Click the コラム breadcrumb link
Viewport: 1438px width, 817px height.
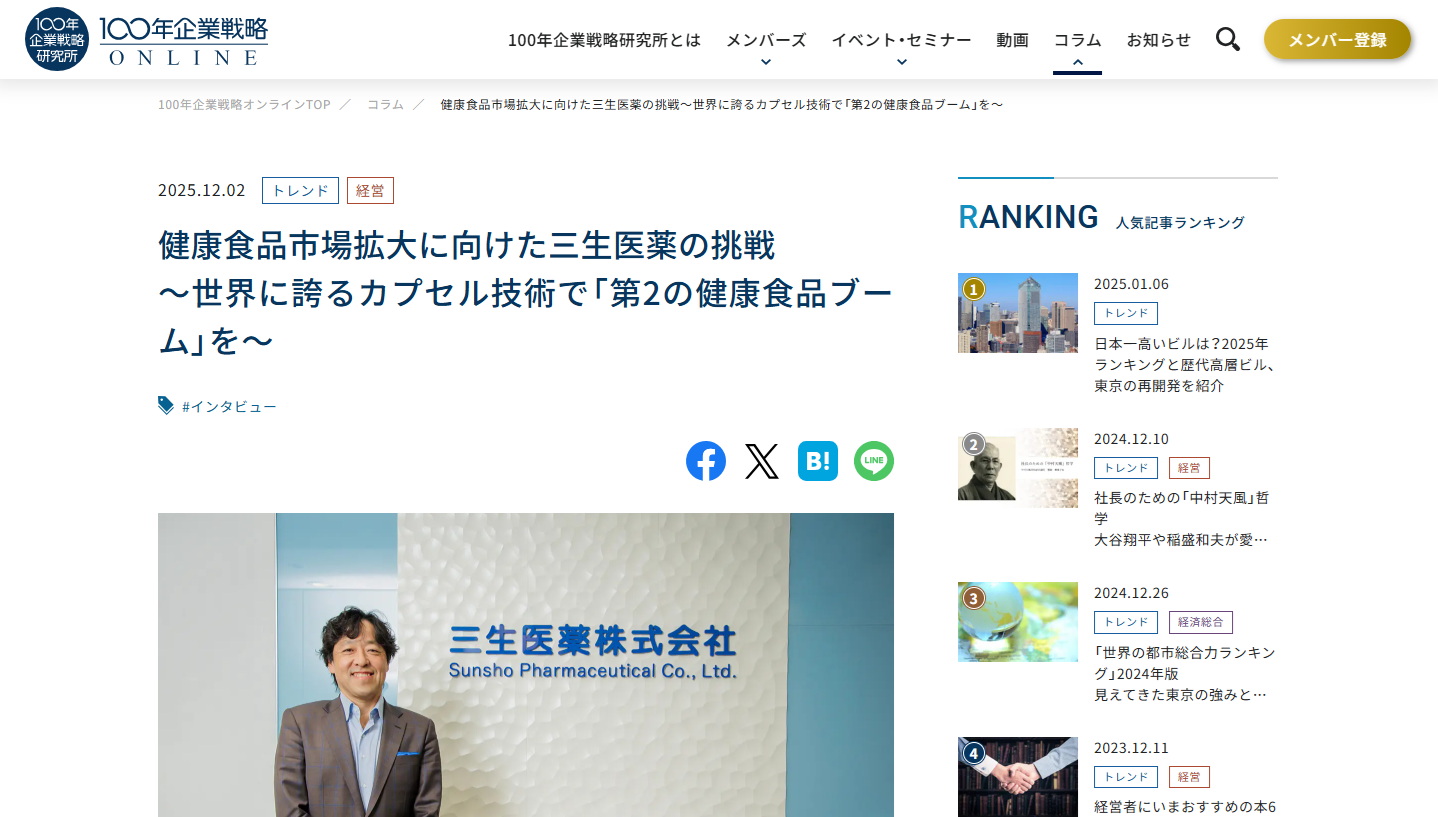(x=385, y=105)
